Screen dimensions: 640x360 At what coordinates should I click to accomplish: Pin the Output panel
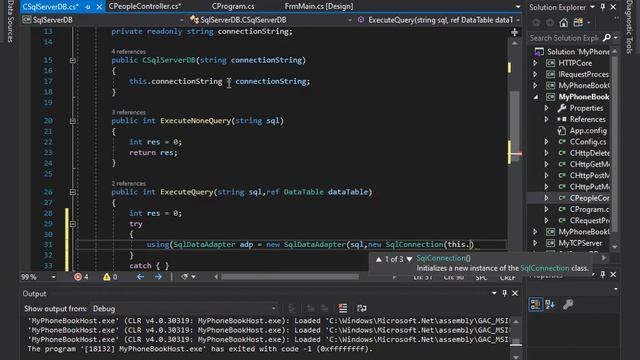[x=505, y=293]
